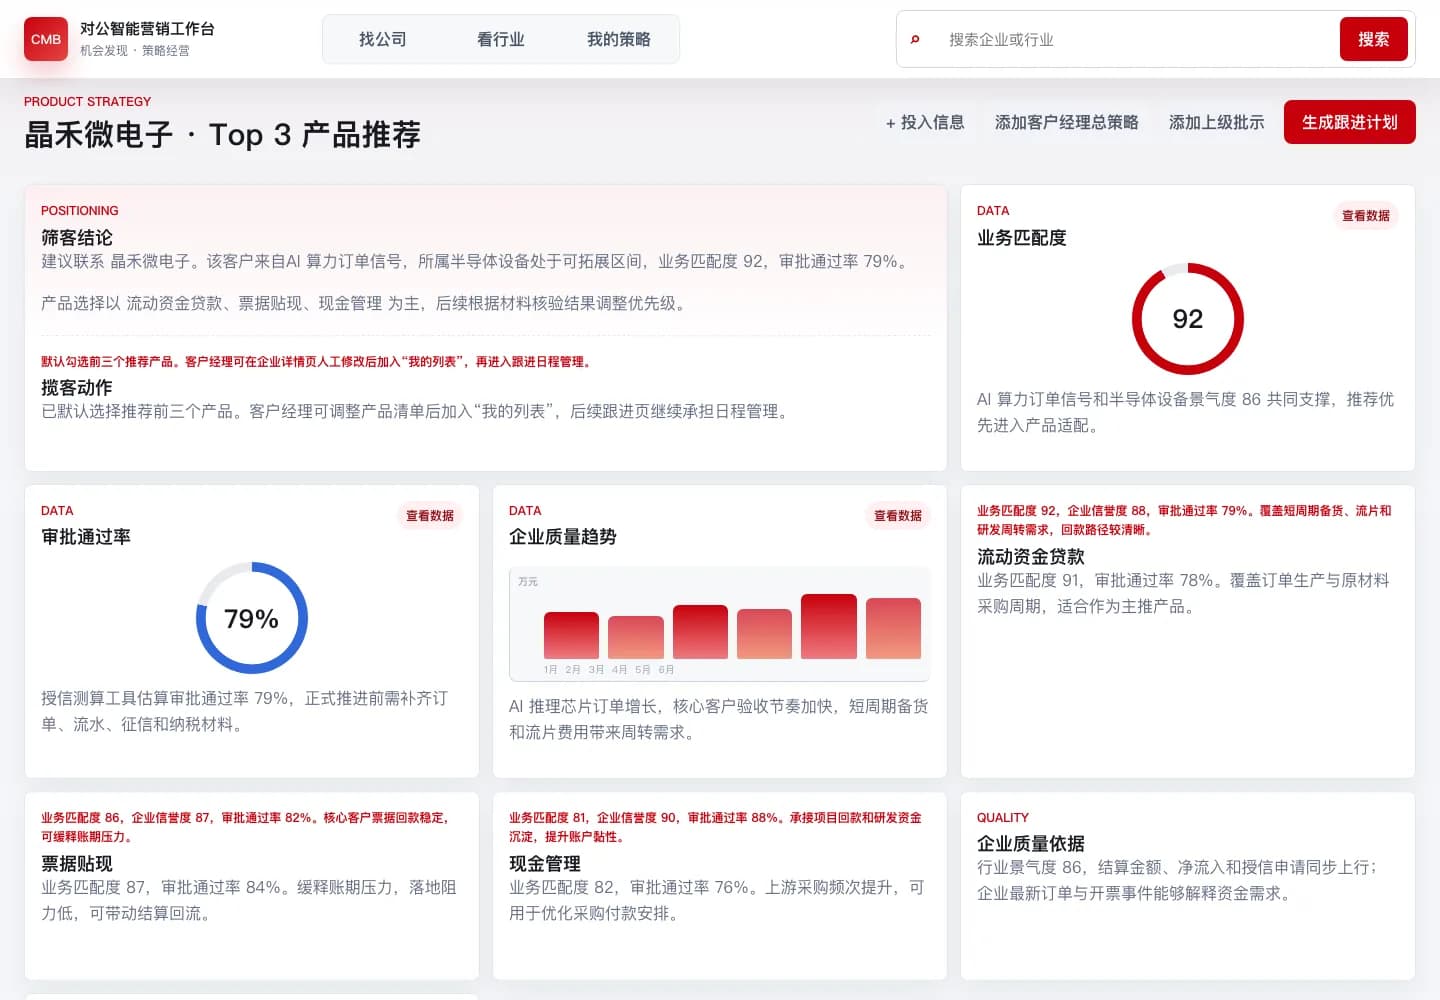Click the tallest red bar in trend chart
This screenshot has height=1000, width=1440.
point(829,626)
